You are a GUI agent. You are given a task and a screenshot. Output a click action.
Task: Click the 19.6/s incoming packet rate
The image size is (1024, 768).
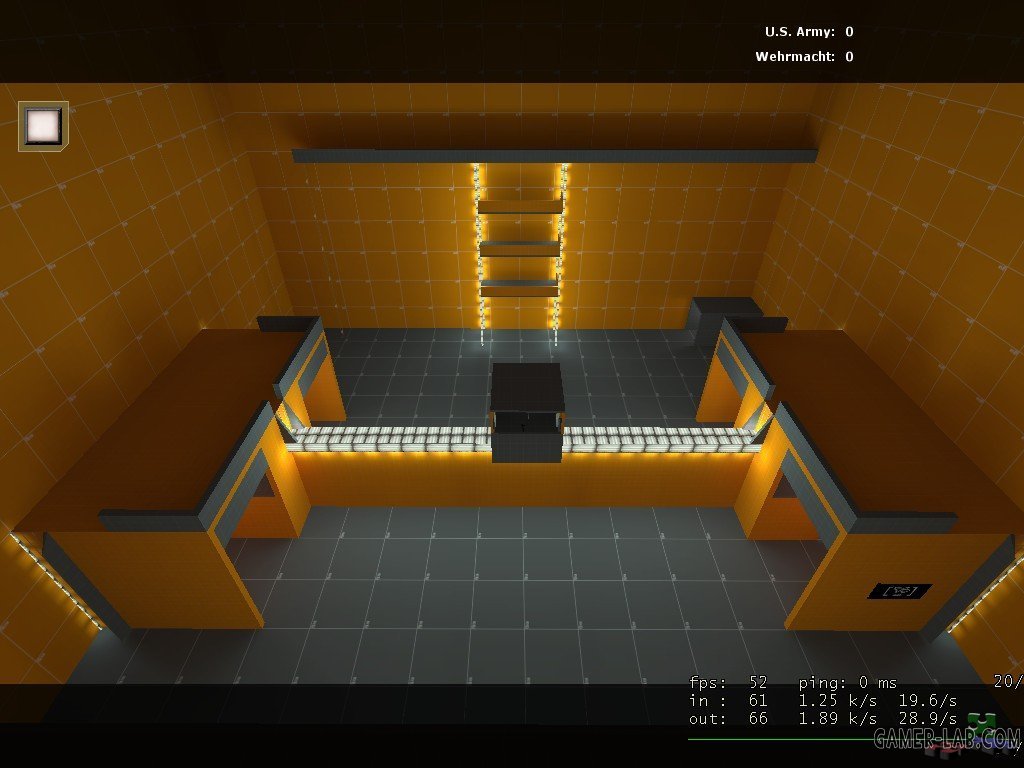coord(927,701)
